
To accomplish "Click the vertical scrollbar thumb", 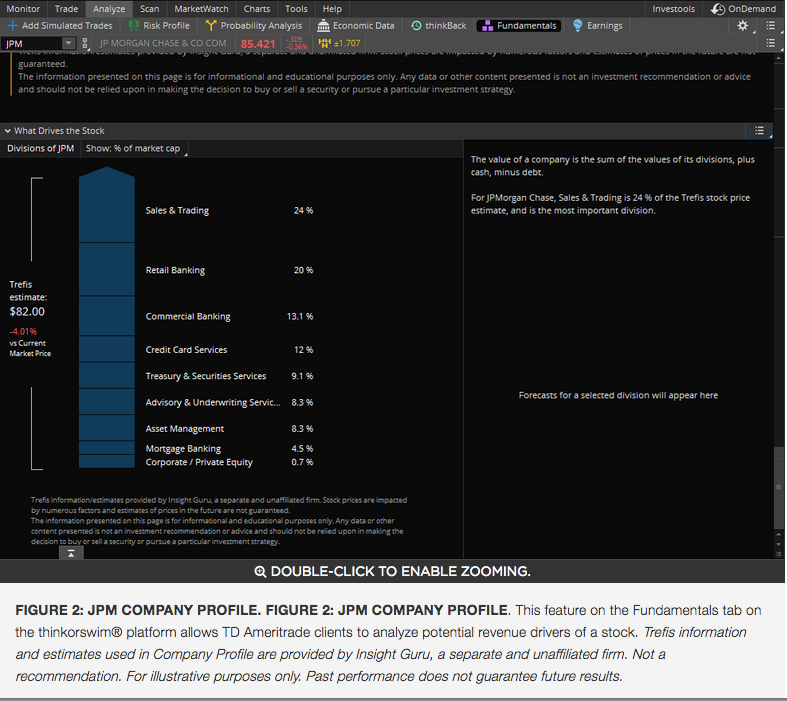I will (x=778, y=487).
